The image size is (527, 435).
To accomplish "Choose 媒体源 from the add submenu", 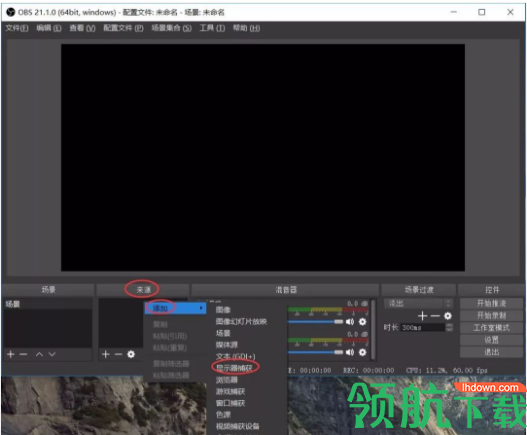I will tap(227, 345).
